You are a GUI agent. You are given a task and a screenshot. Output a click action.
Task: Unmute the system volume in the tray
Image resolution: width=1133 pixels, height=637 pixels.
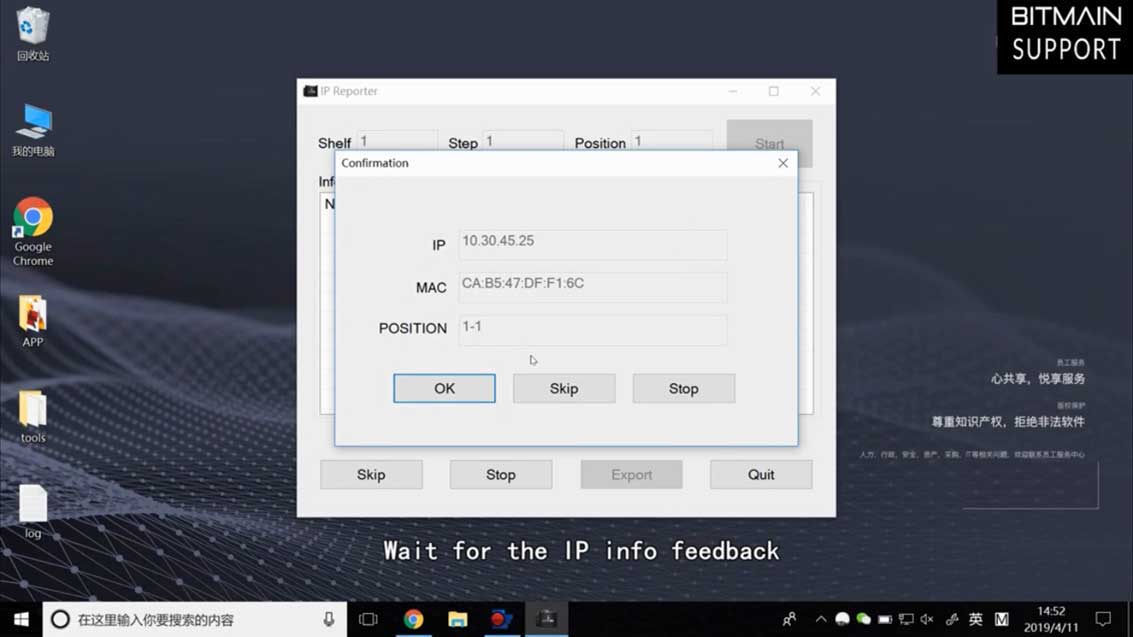[926, 618]
